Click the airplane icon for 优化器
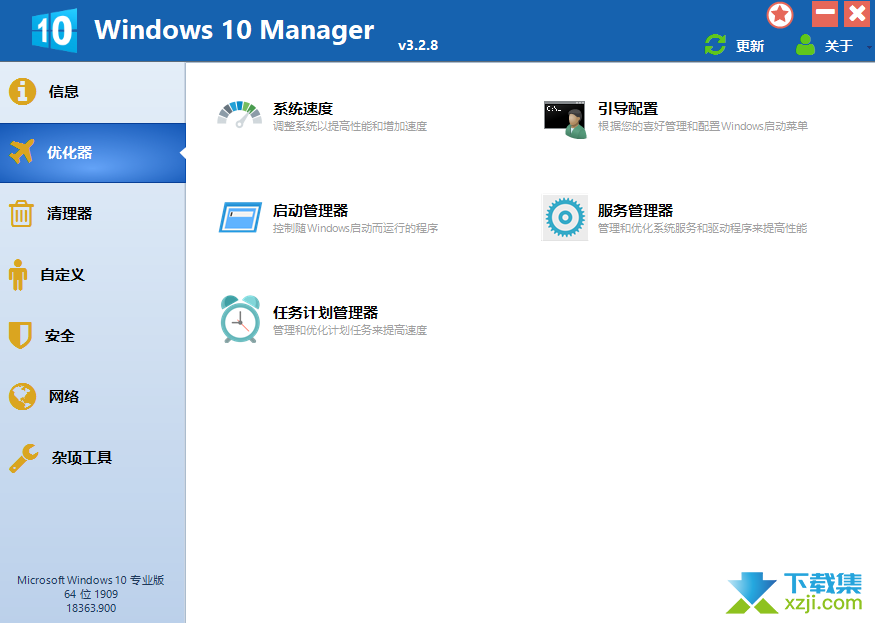The height and width of the screenshot is (623, 875). (x=22, y=152)
